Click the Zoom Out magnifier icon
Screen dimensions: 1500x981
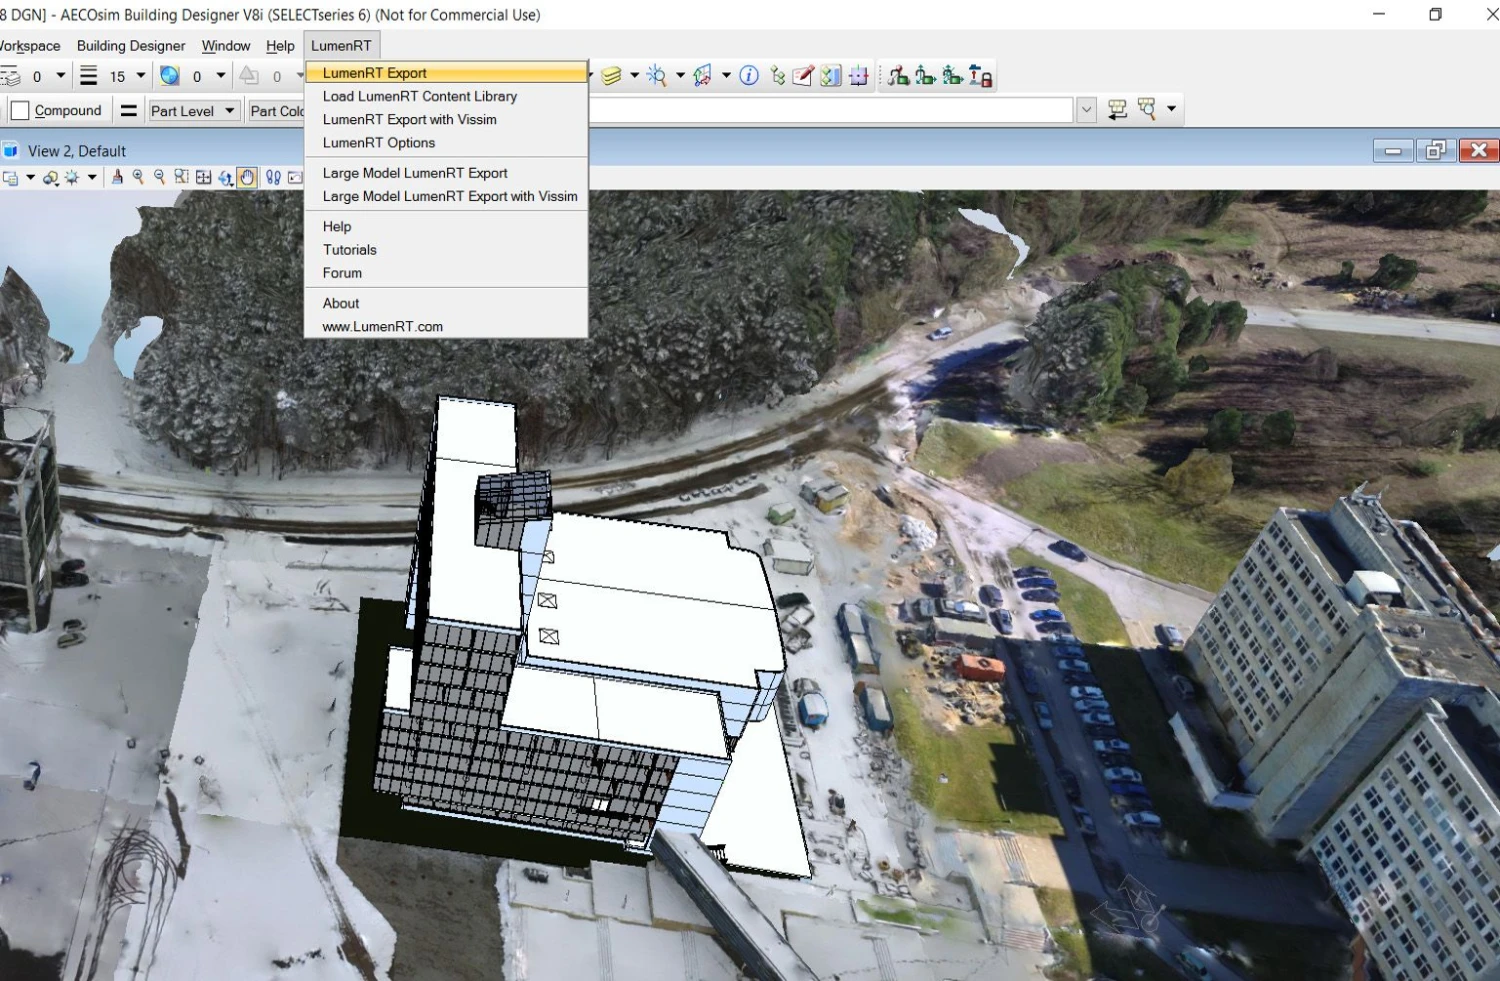[x=160, y=177]
